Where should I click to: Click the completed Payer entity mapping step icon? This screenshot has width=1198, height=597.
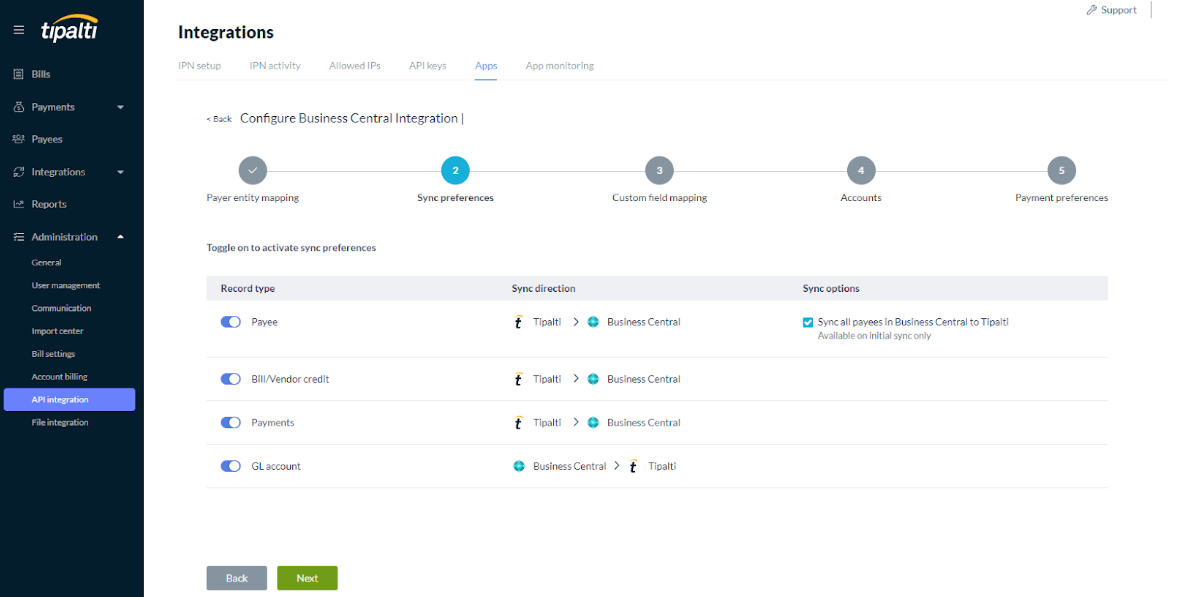click(x=252, y=170)
